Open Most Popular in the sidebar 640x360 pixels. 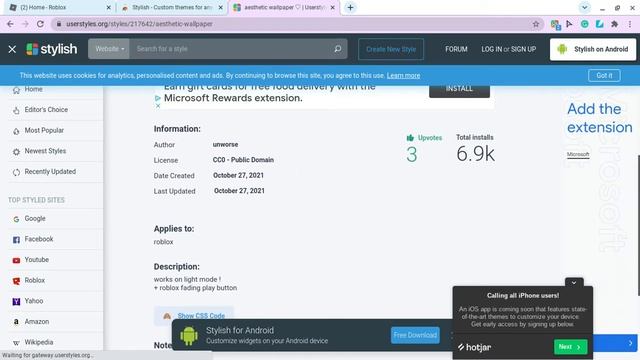[44, 130]
